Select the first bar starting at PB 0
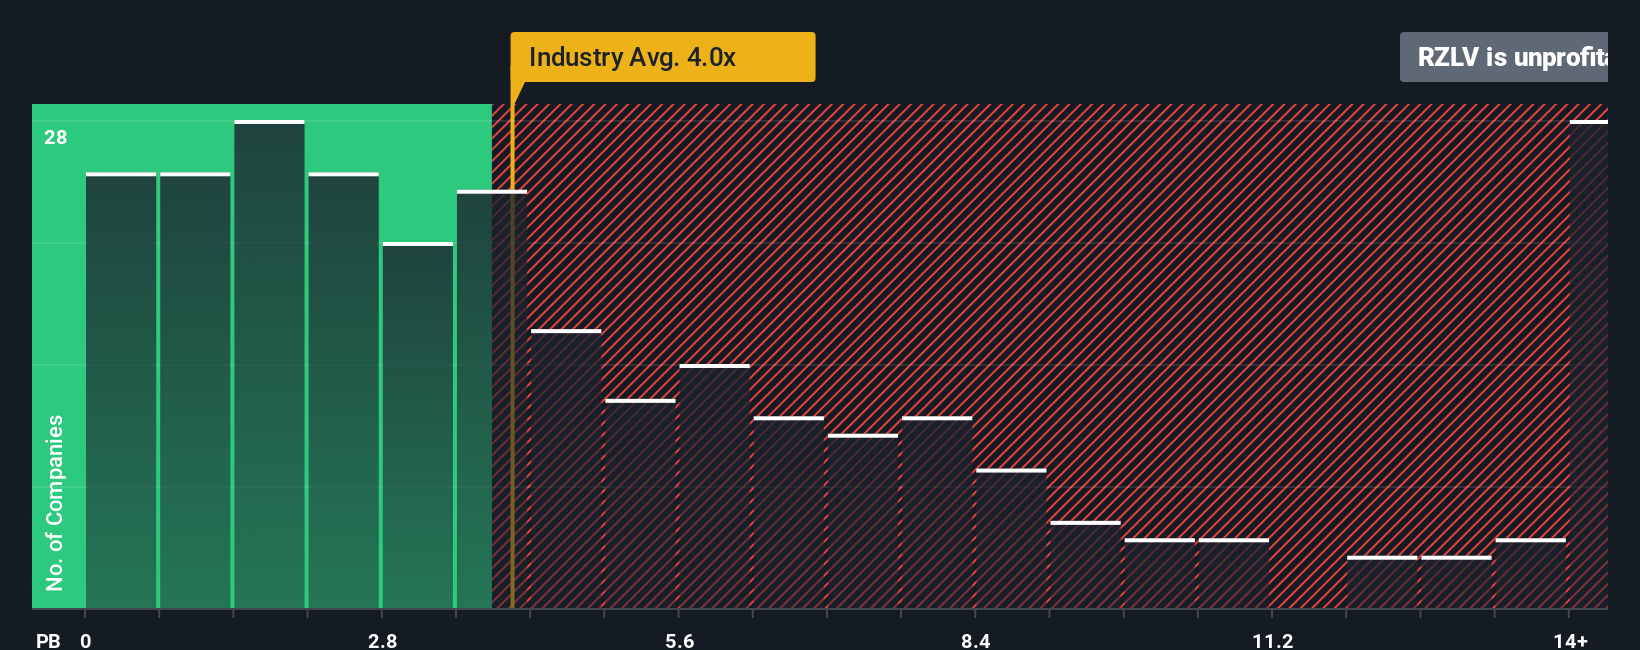The width and height of the screenshot is (1640, 650). [121, 390]
